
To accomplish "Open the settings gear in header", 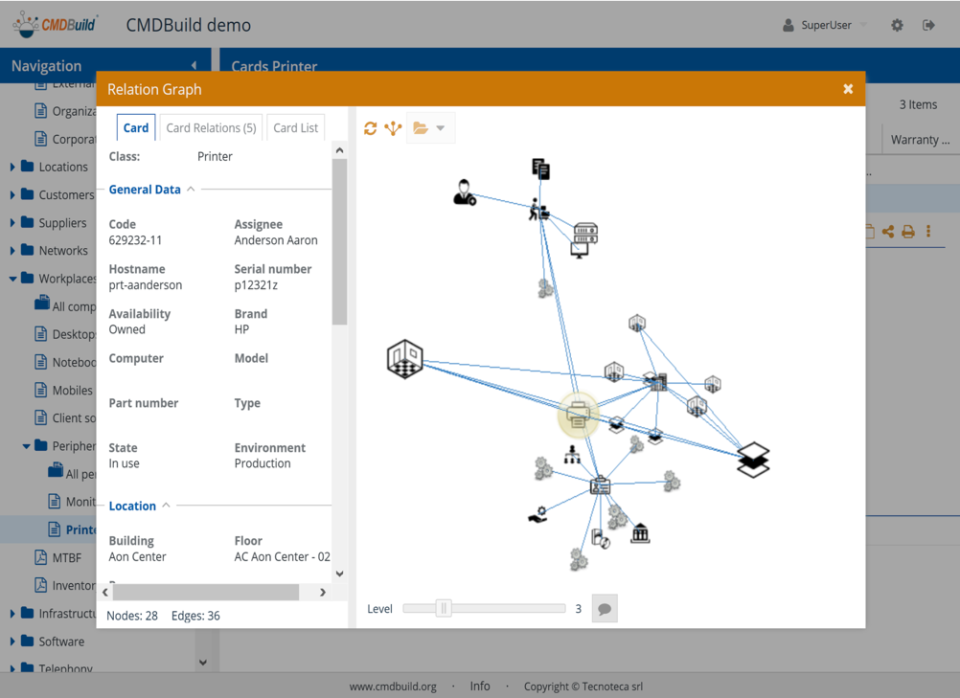I will click(897, 25).
